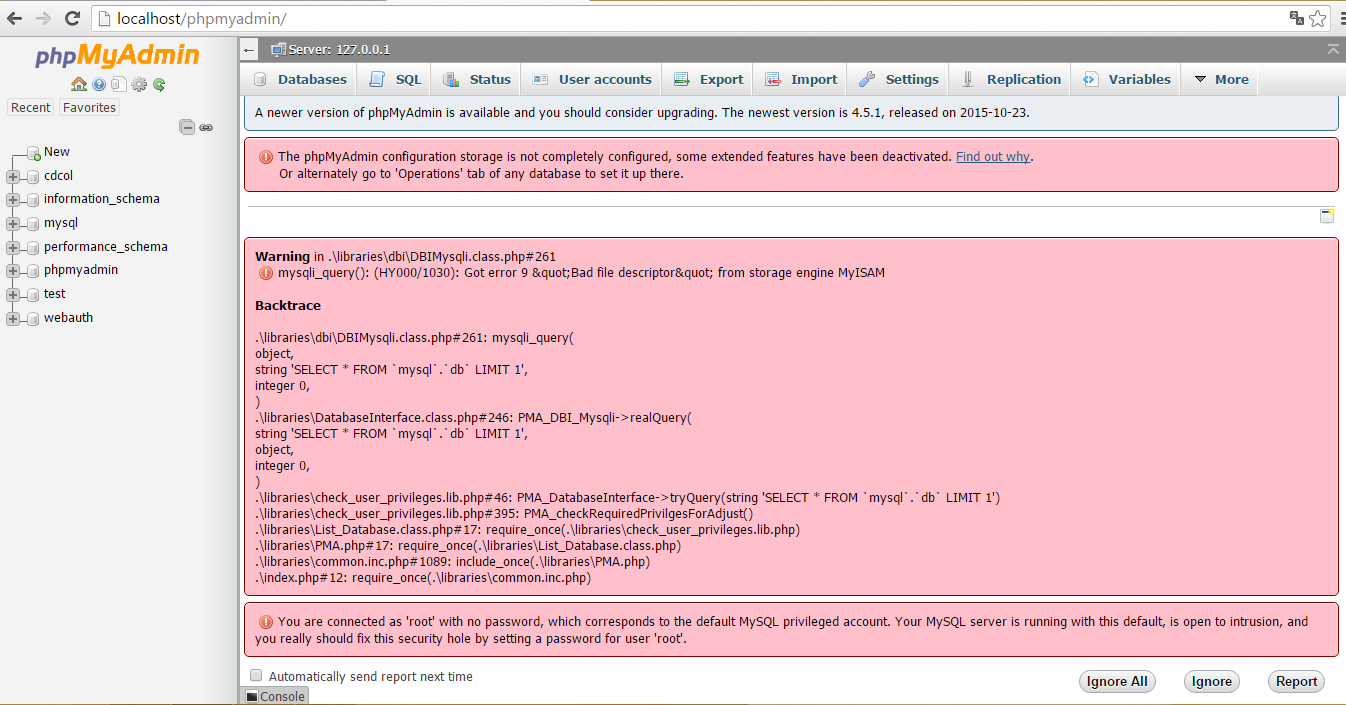Click the Ignore All button
The height and width of the screenshot is (705, 1346).
(x=1117, y=682)
